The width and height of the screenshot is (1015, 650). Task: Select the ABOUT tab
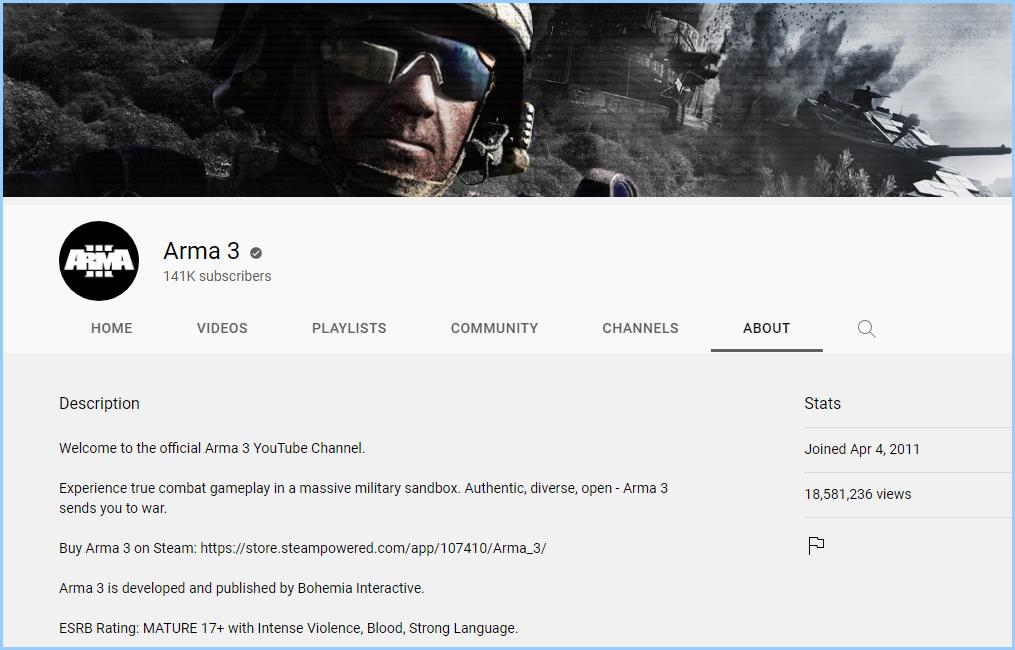(x=766, y=328)
